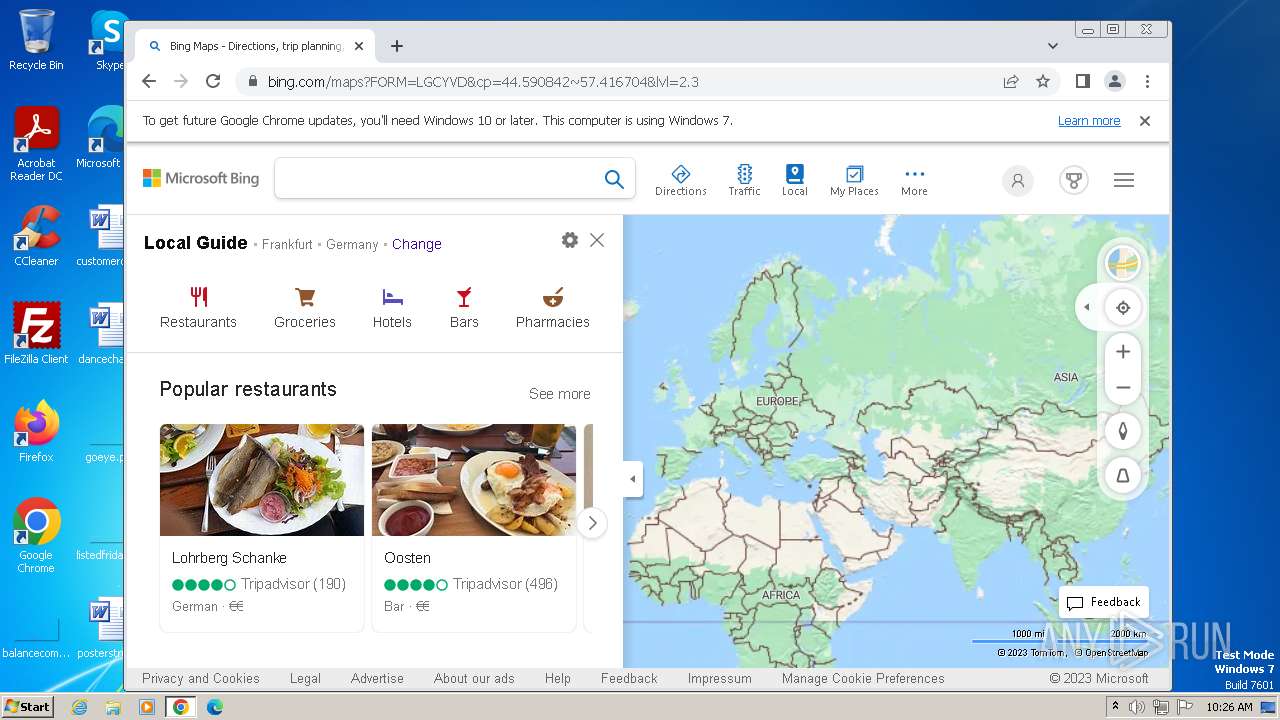Open Lohrberg Schanke restaurant photo

(262, 480)
